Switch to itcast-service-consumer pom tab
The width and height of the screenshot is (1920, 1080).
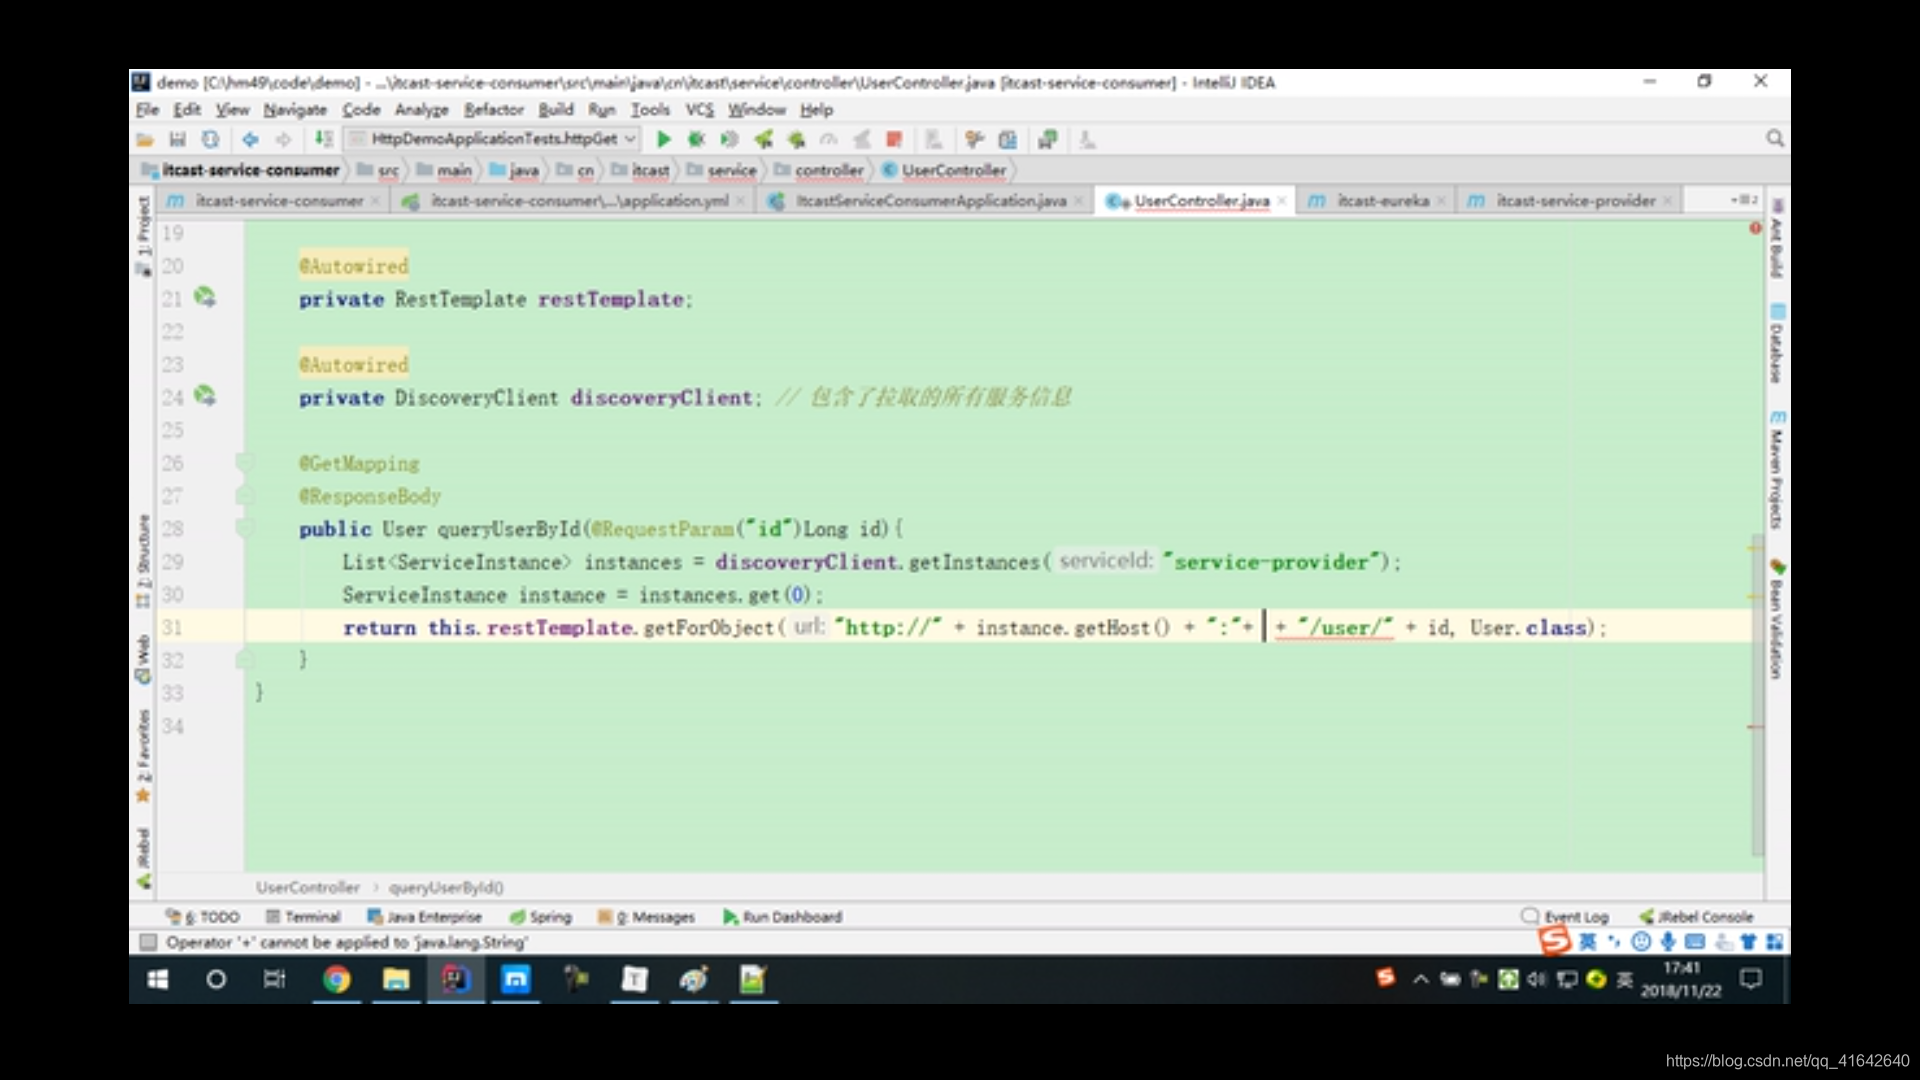pyautogui.click(x=272, y=201)
